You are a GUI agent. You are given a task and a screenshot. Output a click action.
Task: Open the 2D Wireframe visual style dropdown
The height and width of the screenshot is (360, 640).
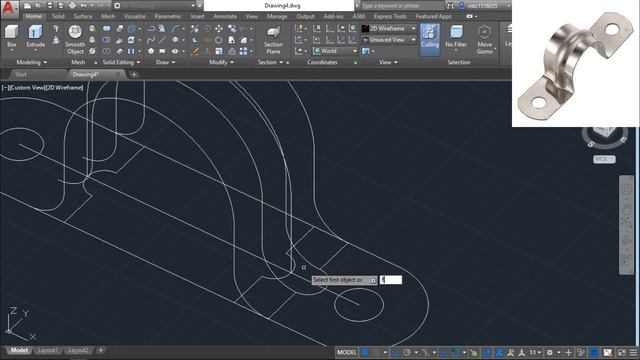pos(389,29)
